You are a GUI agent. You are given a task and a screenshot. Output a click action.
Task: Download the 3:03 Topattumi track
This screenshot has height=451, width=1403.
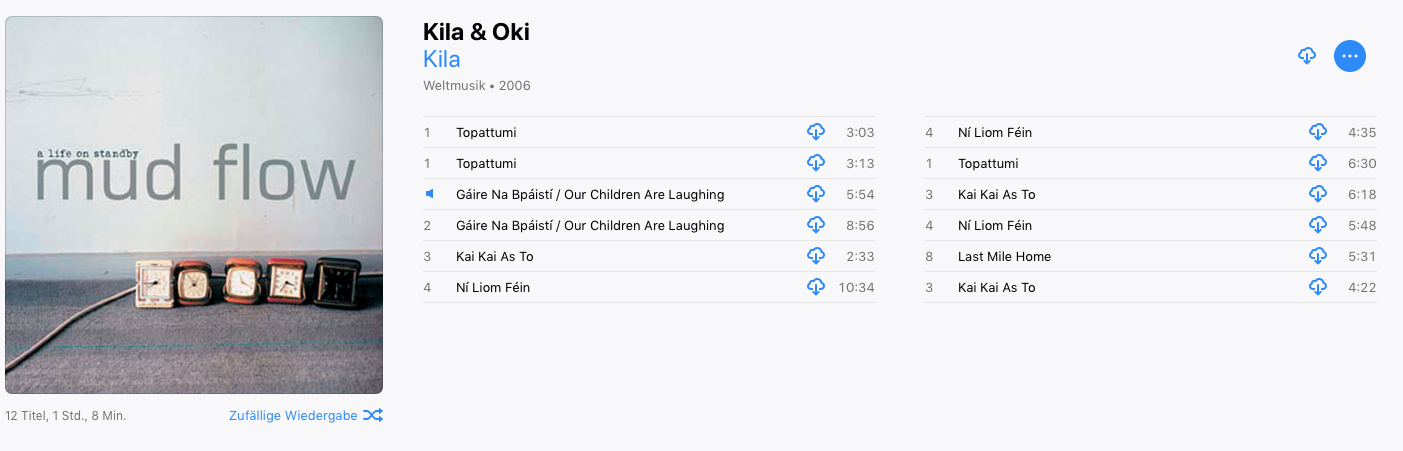point(815,132)
